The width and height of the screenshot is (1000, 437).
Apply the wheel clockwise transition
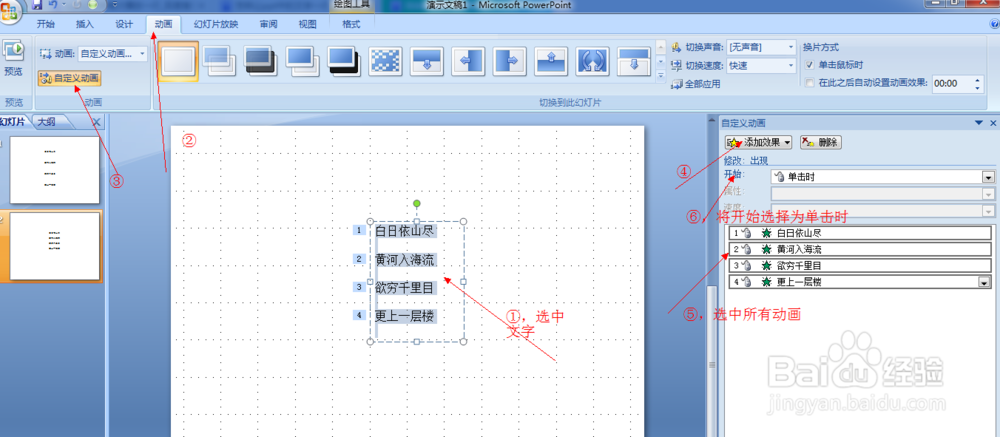[x=592, y=61]
